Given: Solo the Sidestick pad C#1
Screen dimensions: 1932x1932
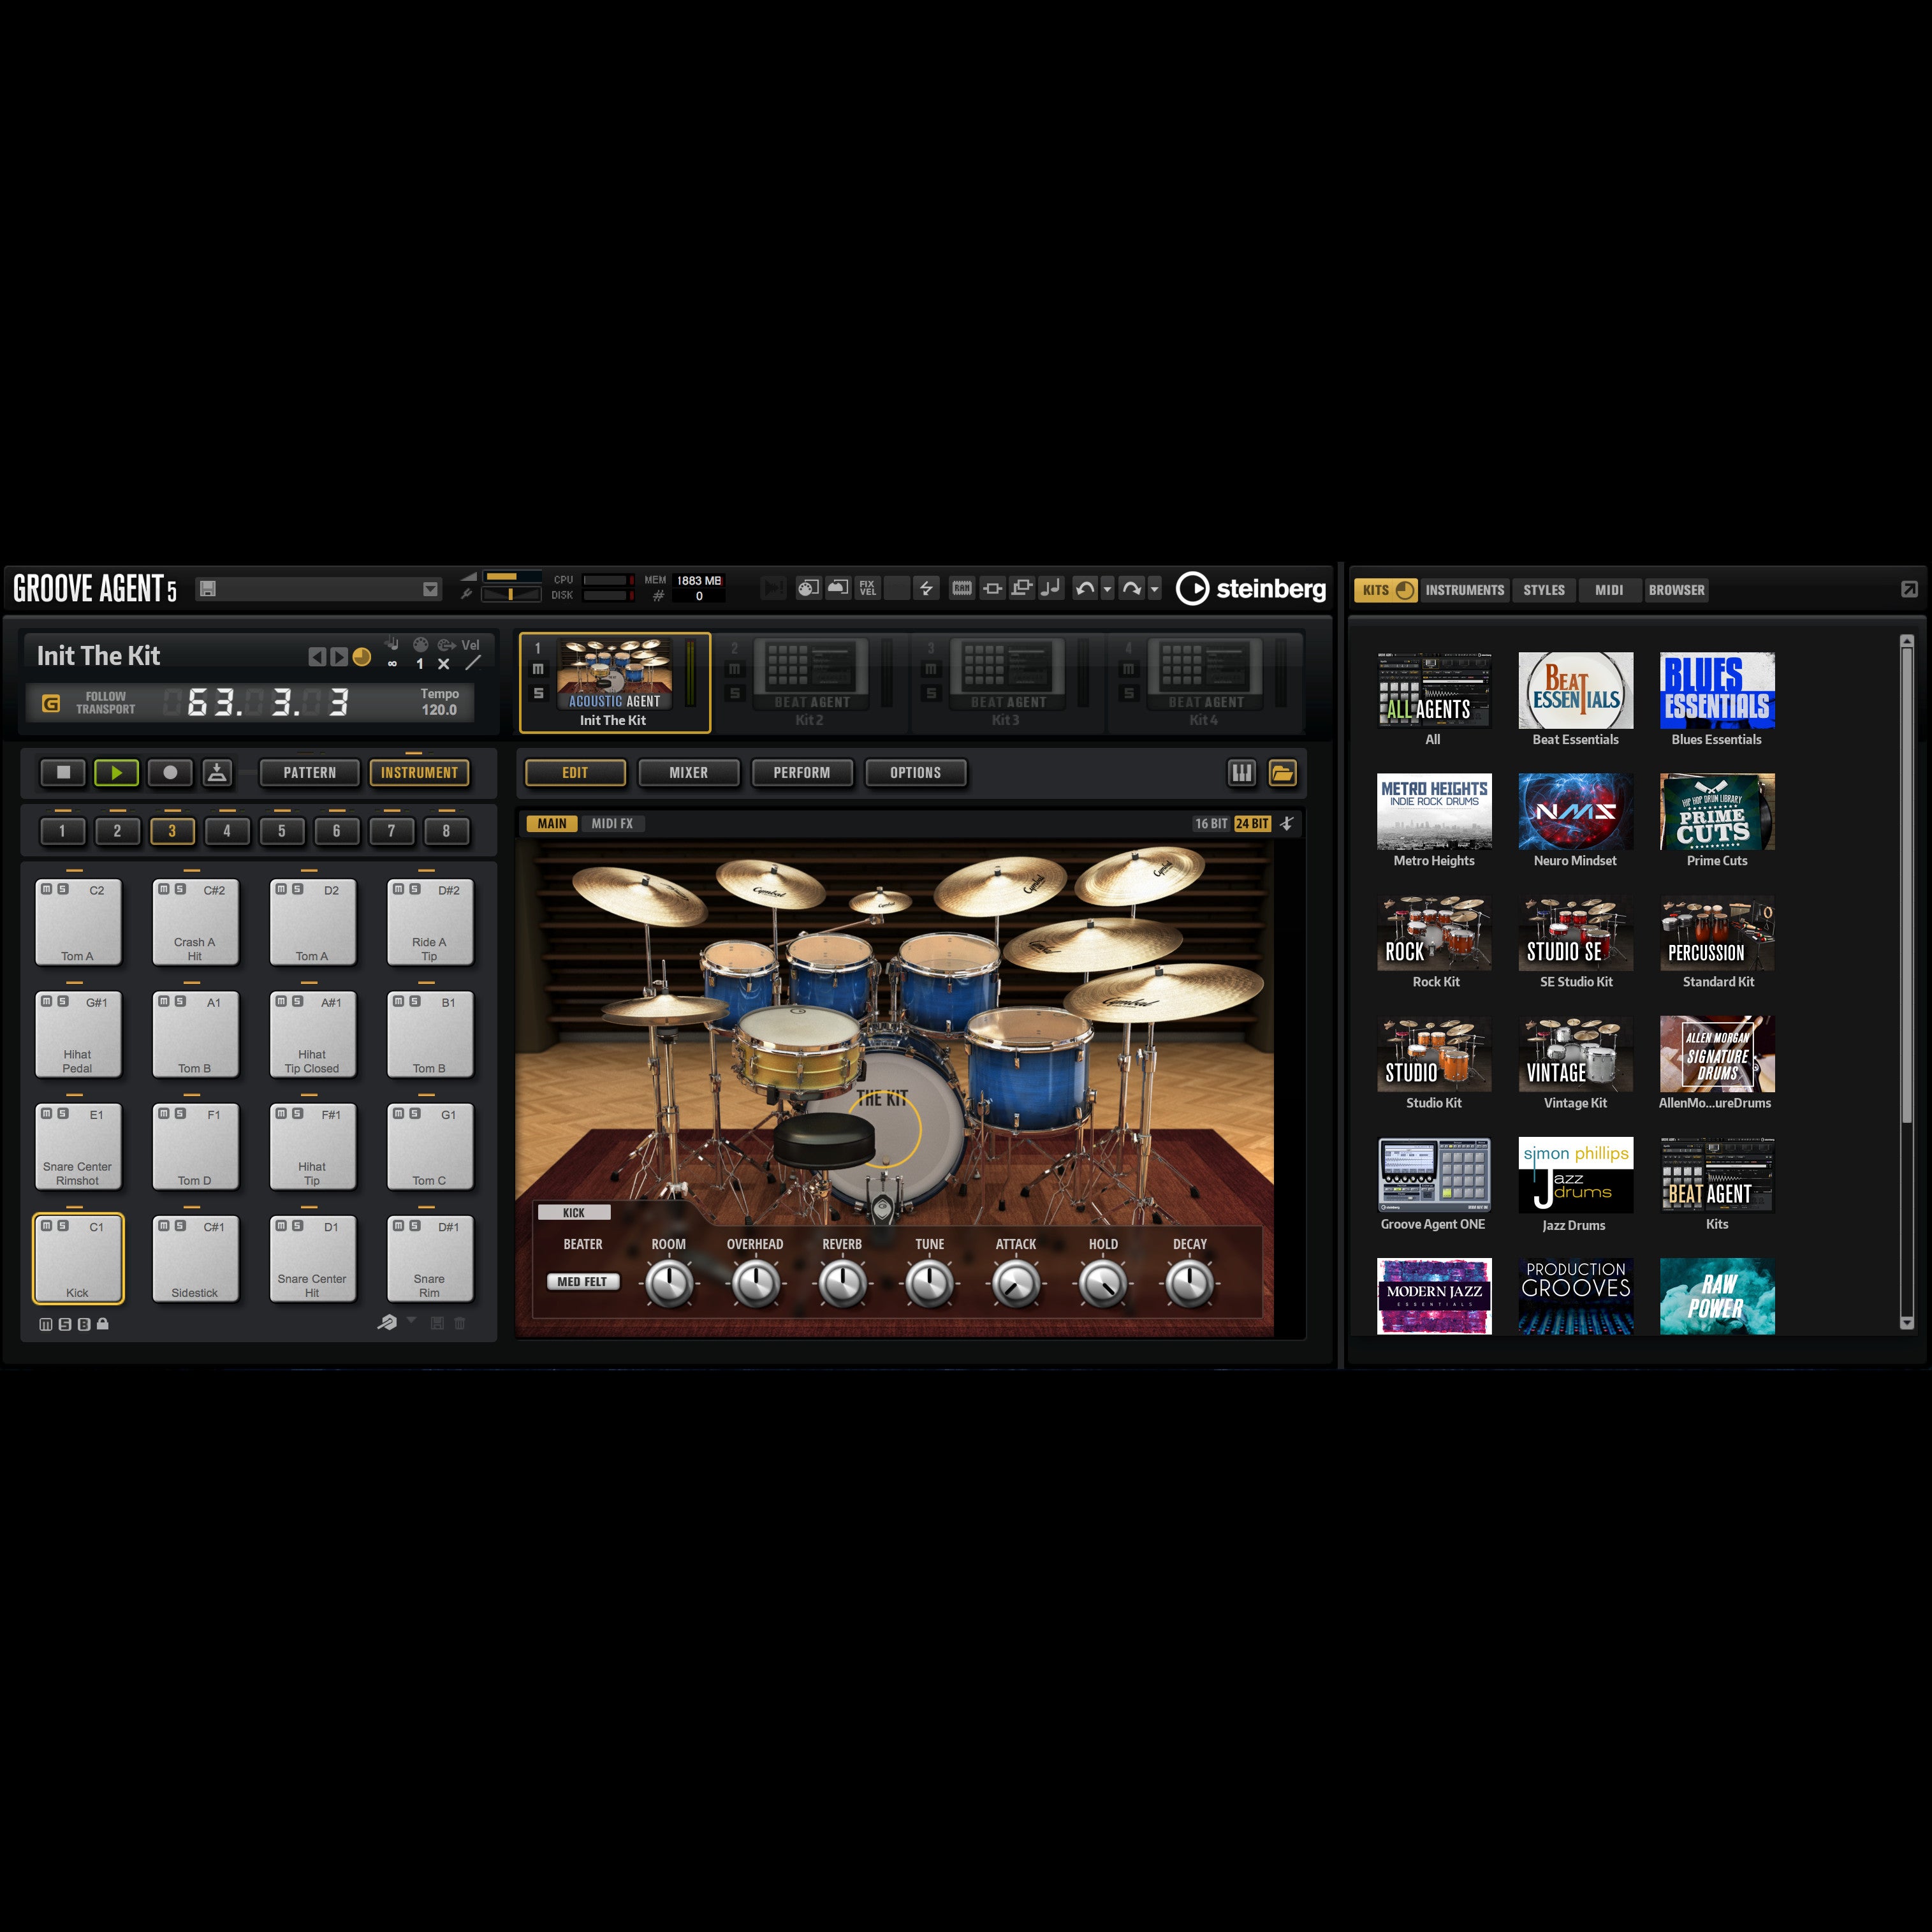Looking at the screenshot, I should point(180,1226).
